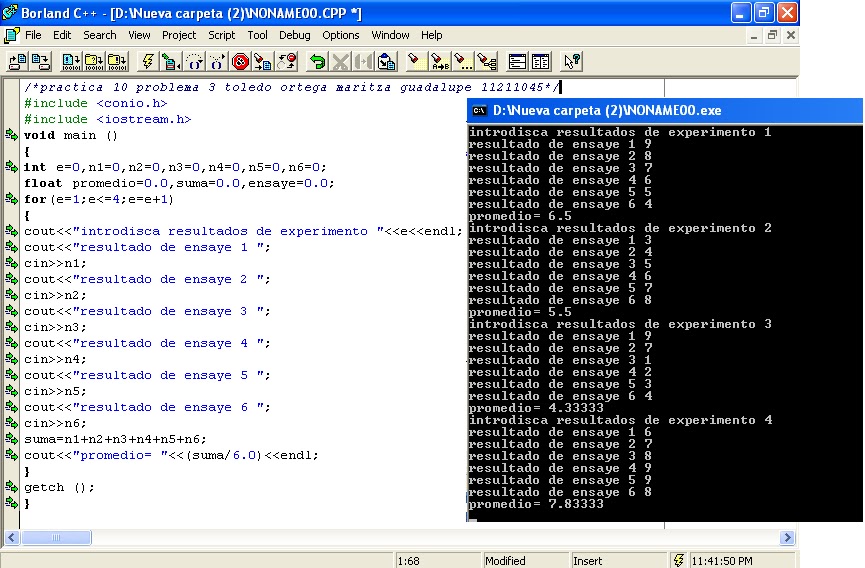Click the gutter marker beside the 'for(e=1' line
The width and height of the screenshot is (865, 568).
point(11,199)
